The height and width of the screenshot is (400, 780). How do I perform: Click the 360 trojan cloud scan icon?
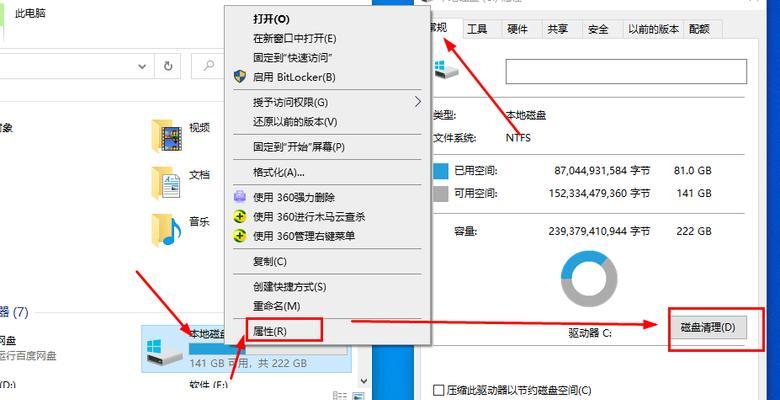pyautogui.click(x=240, y=217)
